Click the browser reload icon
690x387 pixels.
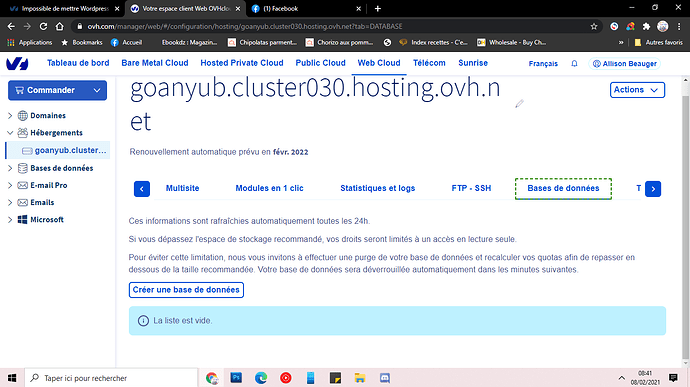43,26
